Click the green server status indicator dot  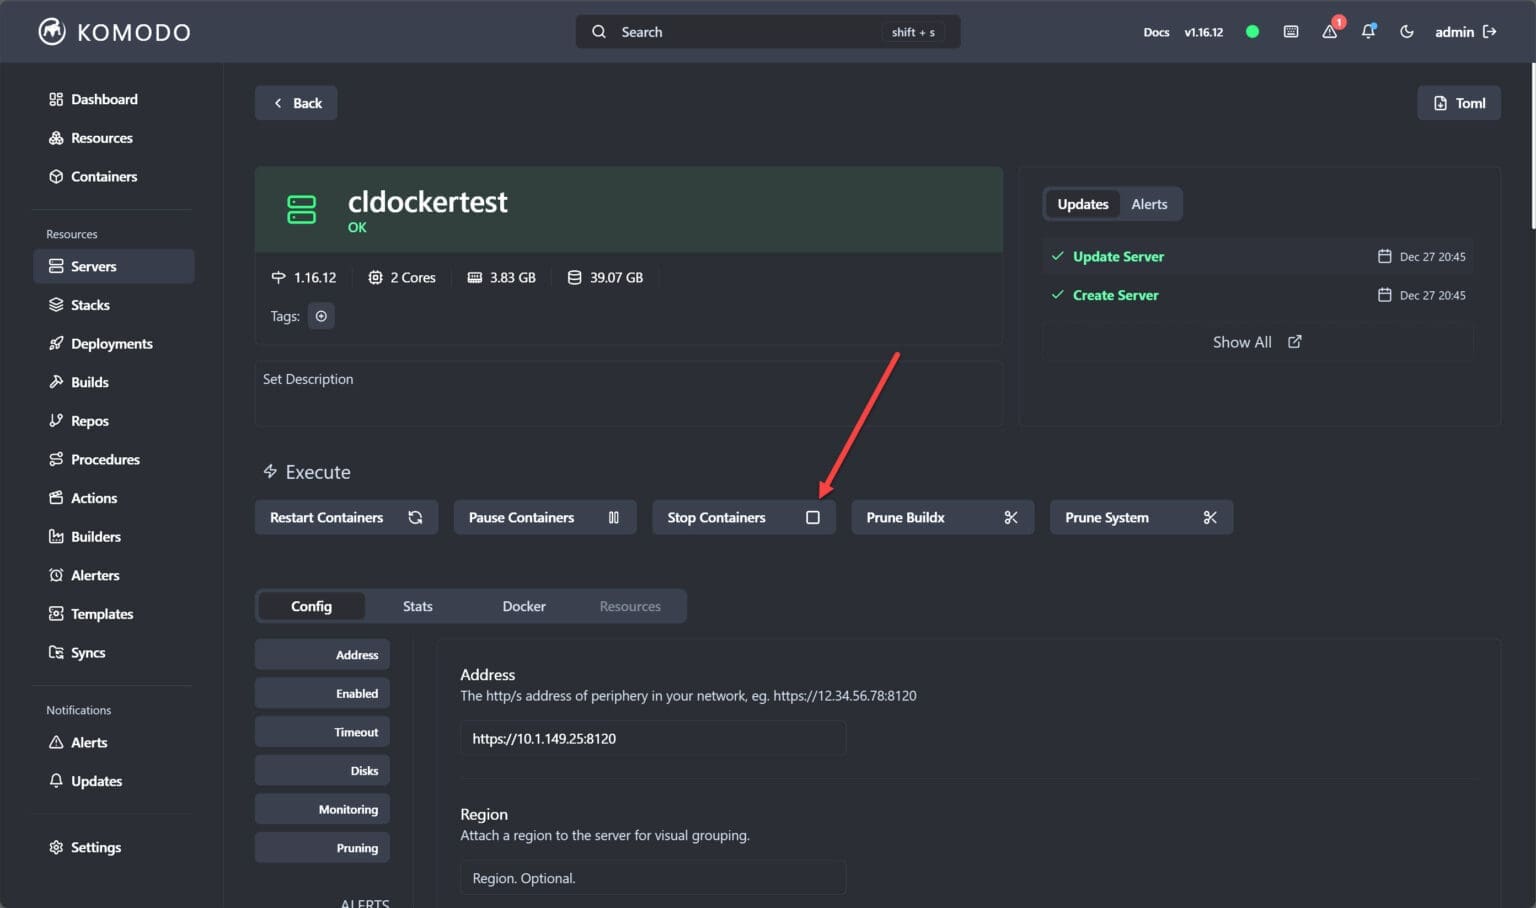tap(1252, 31)
